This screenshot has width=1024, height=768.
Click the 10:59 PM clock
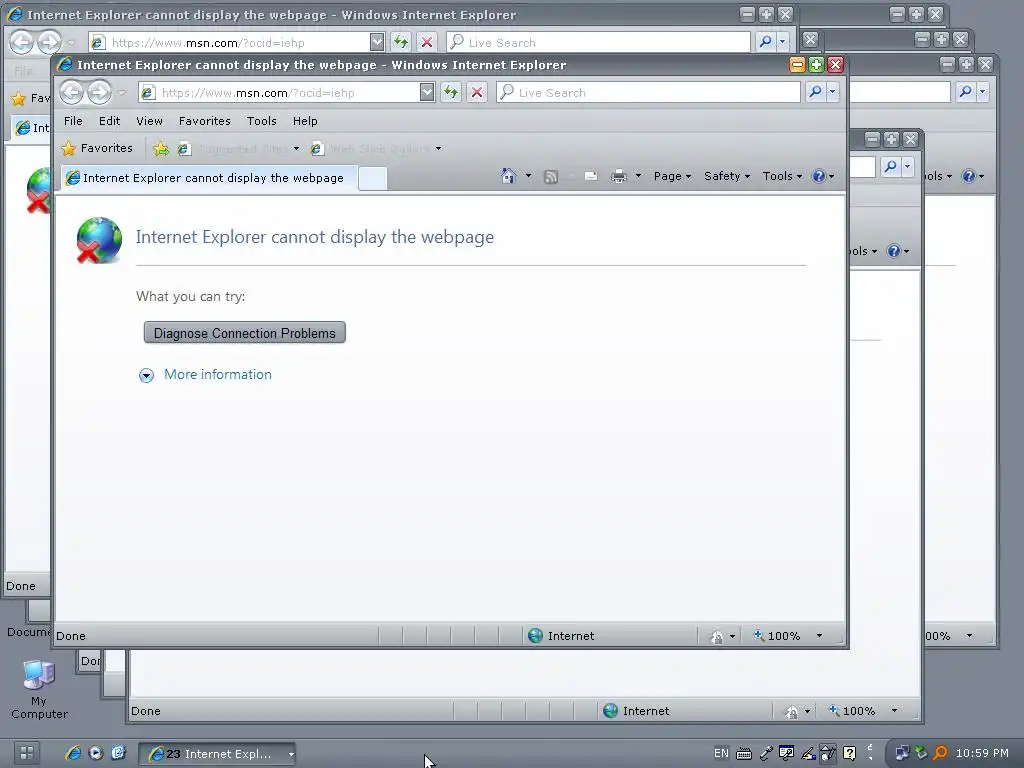click(982, 753)
